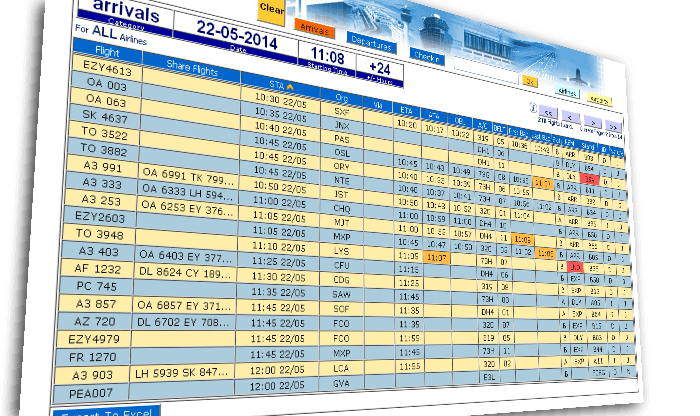The image size is (700, 416).
Task: Switch to the Arrivals tab
Action: pyautogui.click(x=316, y=28)
